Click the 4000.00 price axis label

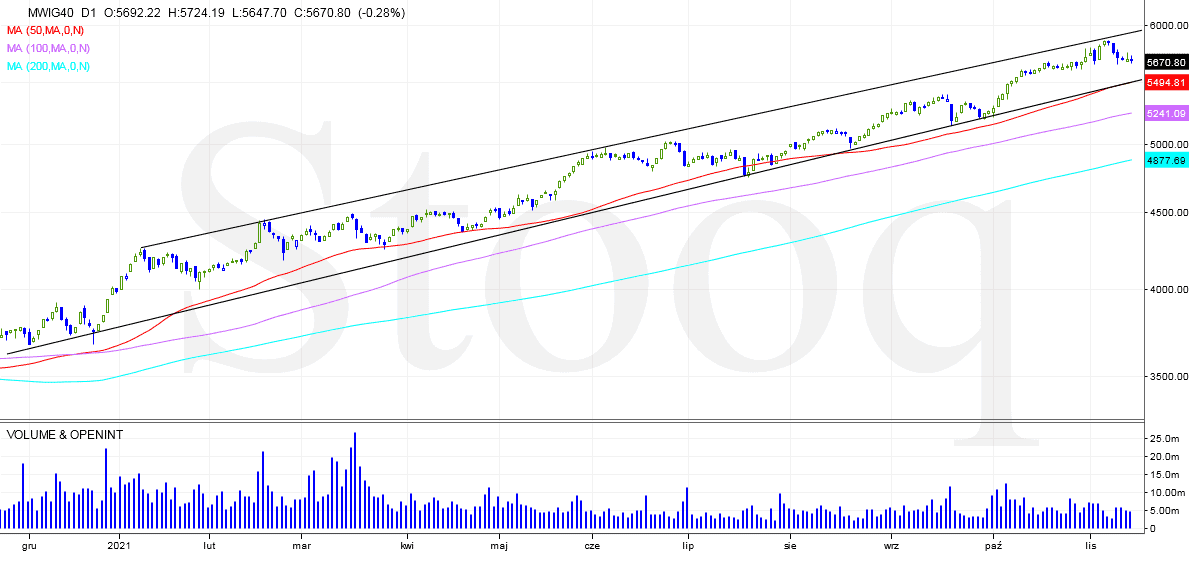[1168, 290]
